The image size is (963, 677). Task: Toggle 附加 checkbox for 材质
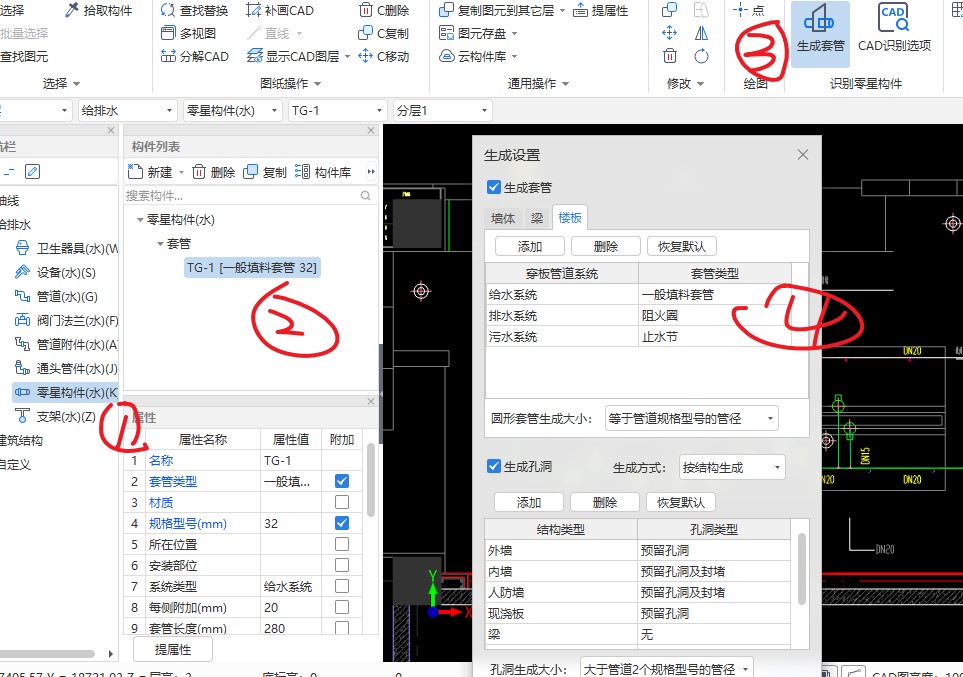[x=341, y=502]
